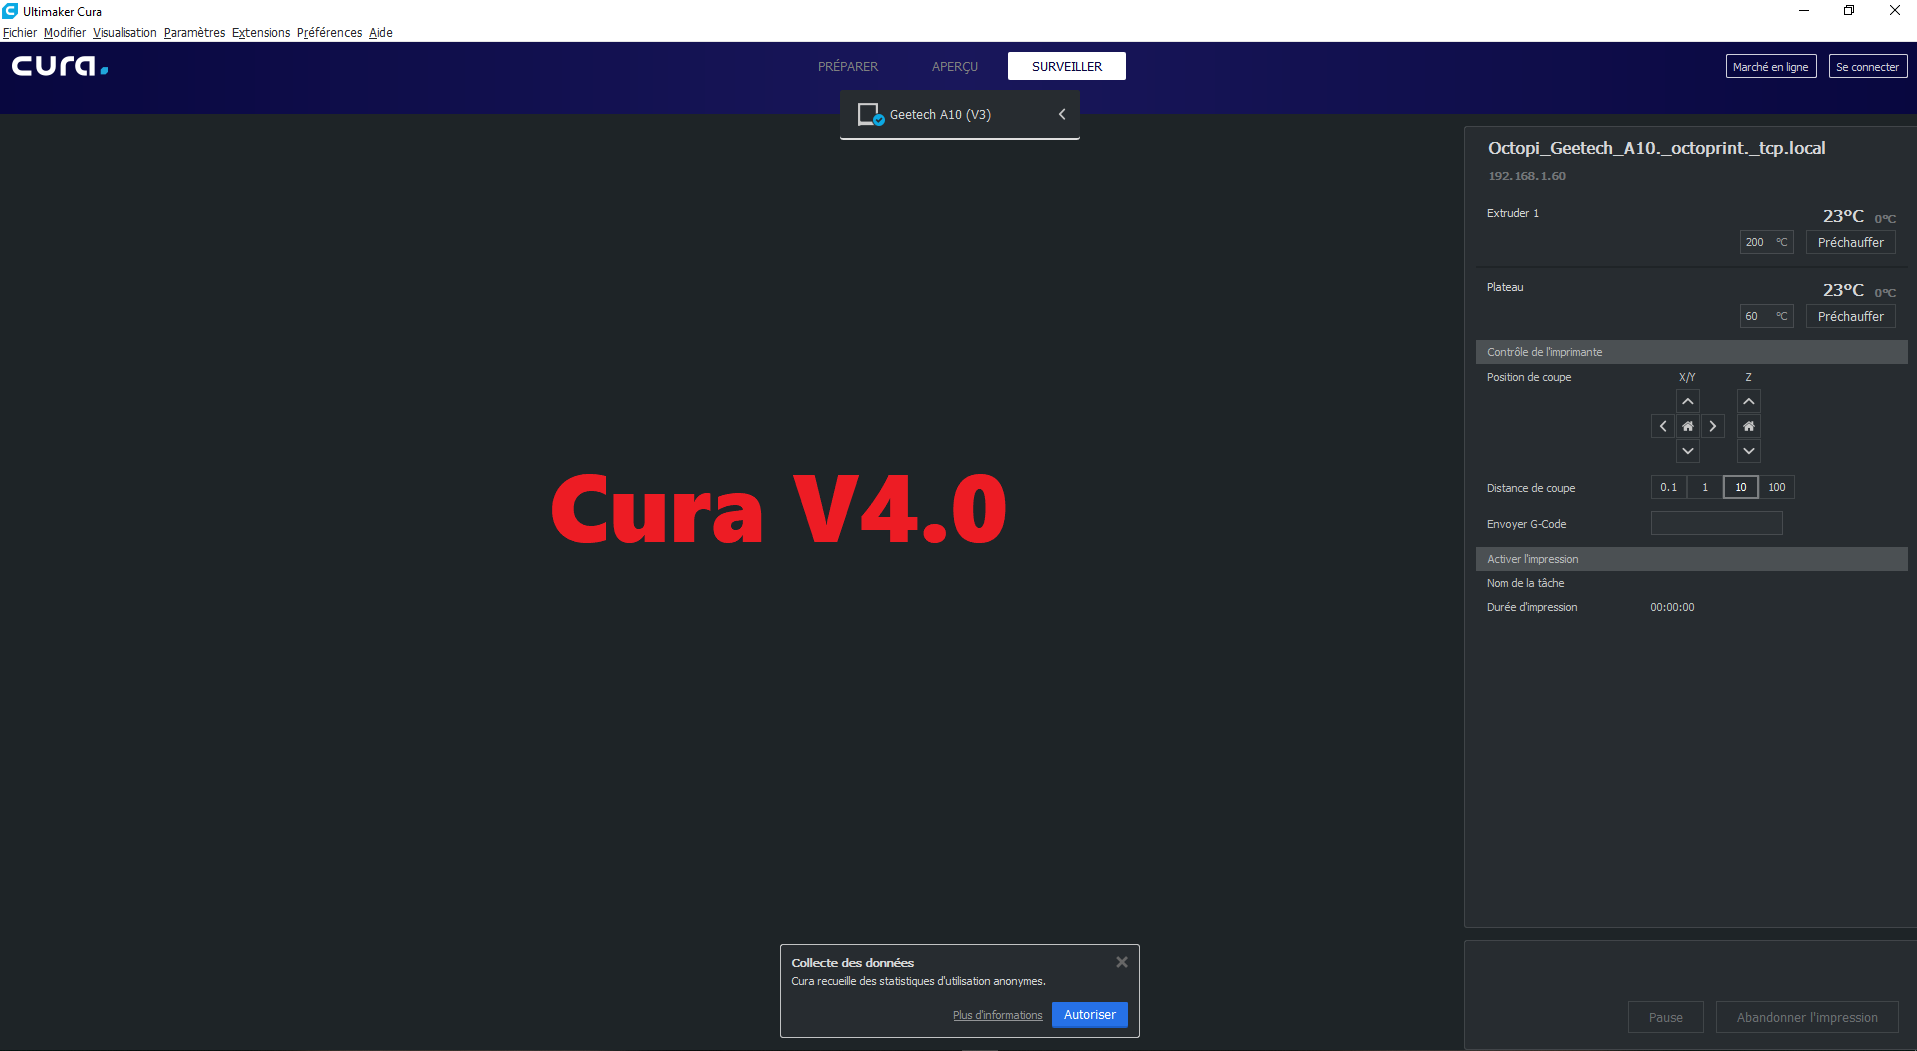Open Marché en ligne marketplace

[1771, 67]
